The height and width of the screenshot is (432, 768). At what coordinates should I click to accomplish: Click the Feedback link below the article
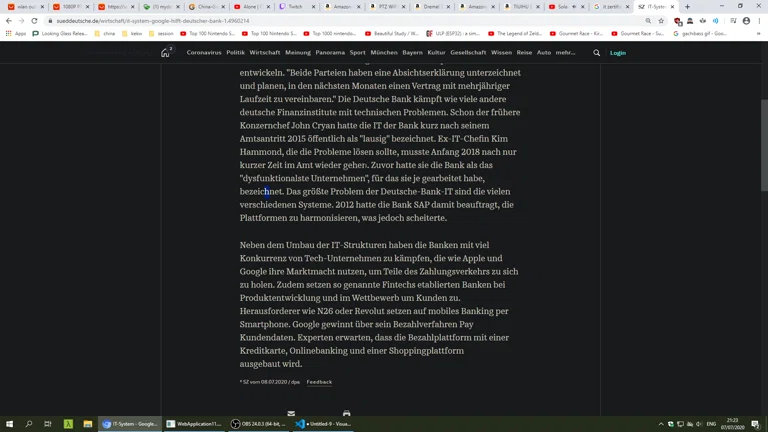pos(319,382)
